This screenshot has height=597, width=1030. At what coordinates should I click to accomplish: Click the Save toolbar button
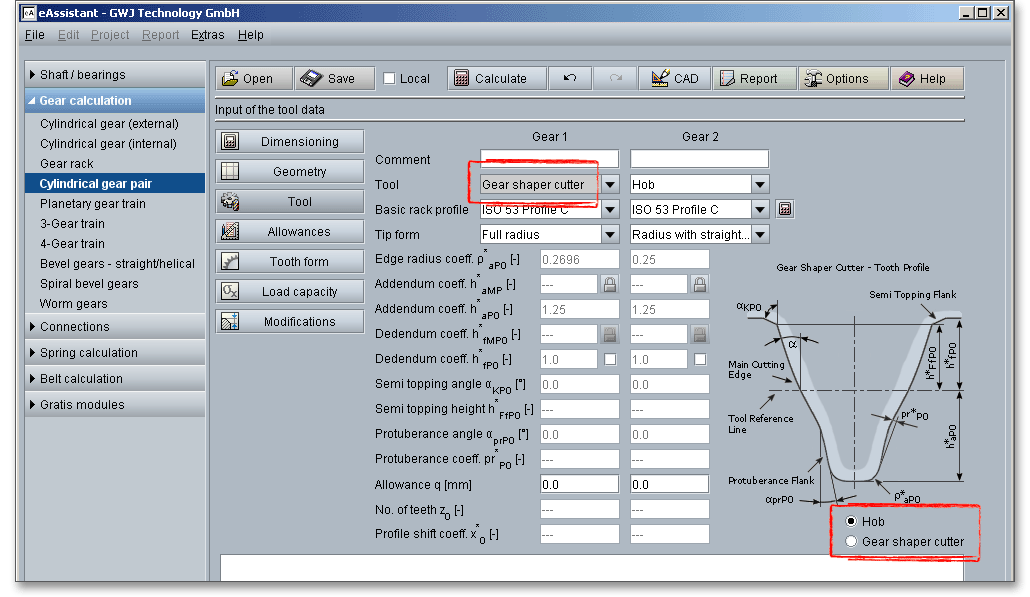point(335,79)
